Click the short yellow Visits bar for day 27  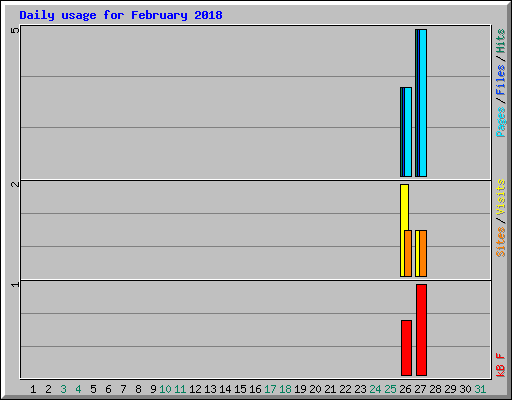(x=417, y=253)
